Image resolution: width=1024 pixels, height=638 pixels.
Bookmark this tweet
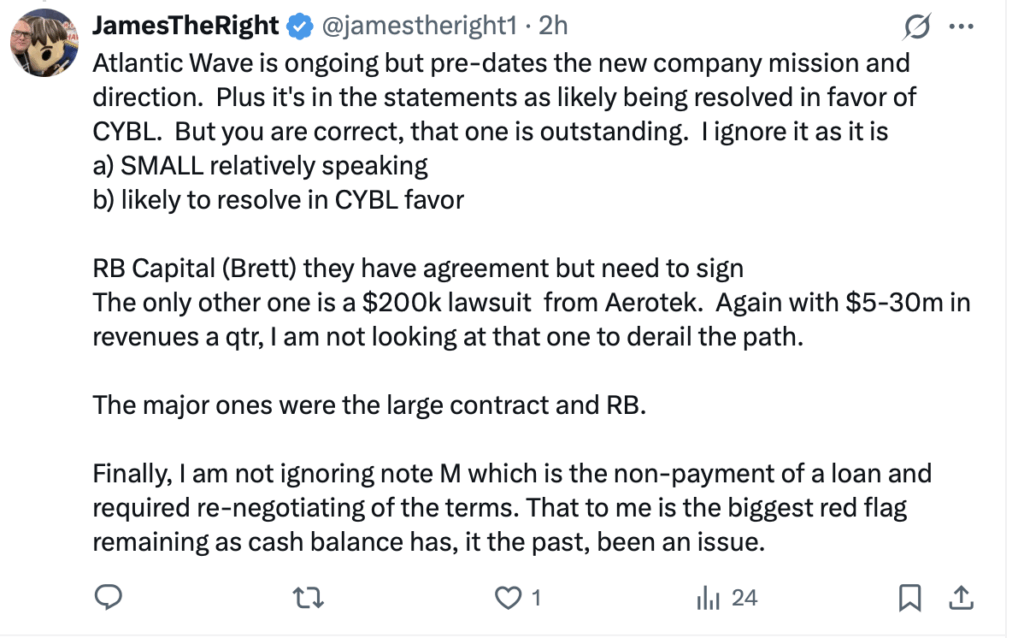tap(910, 598)
